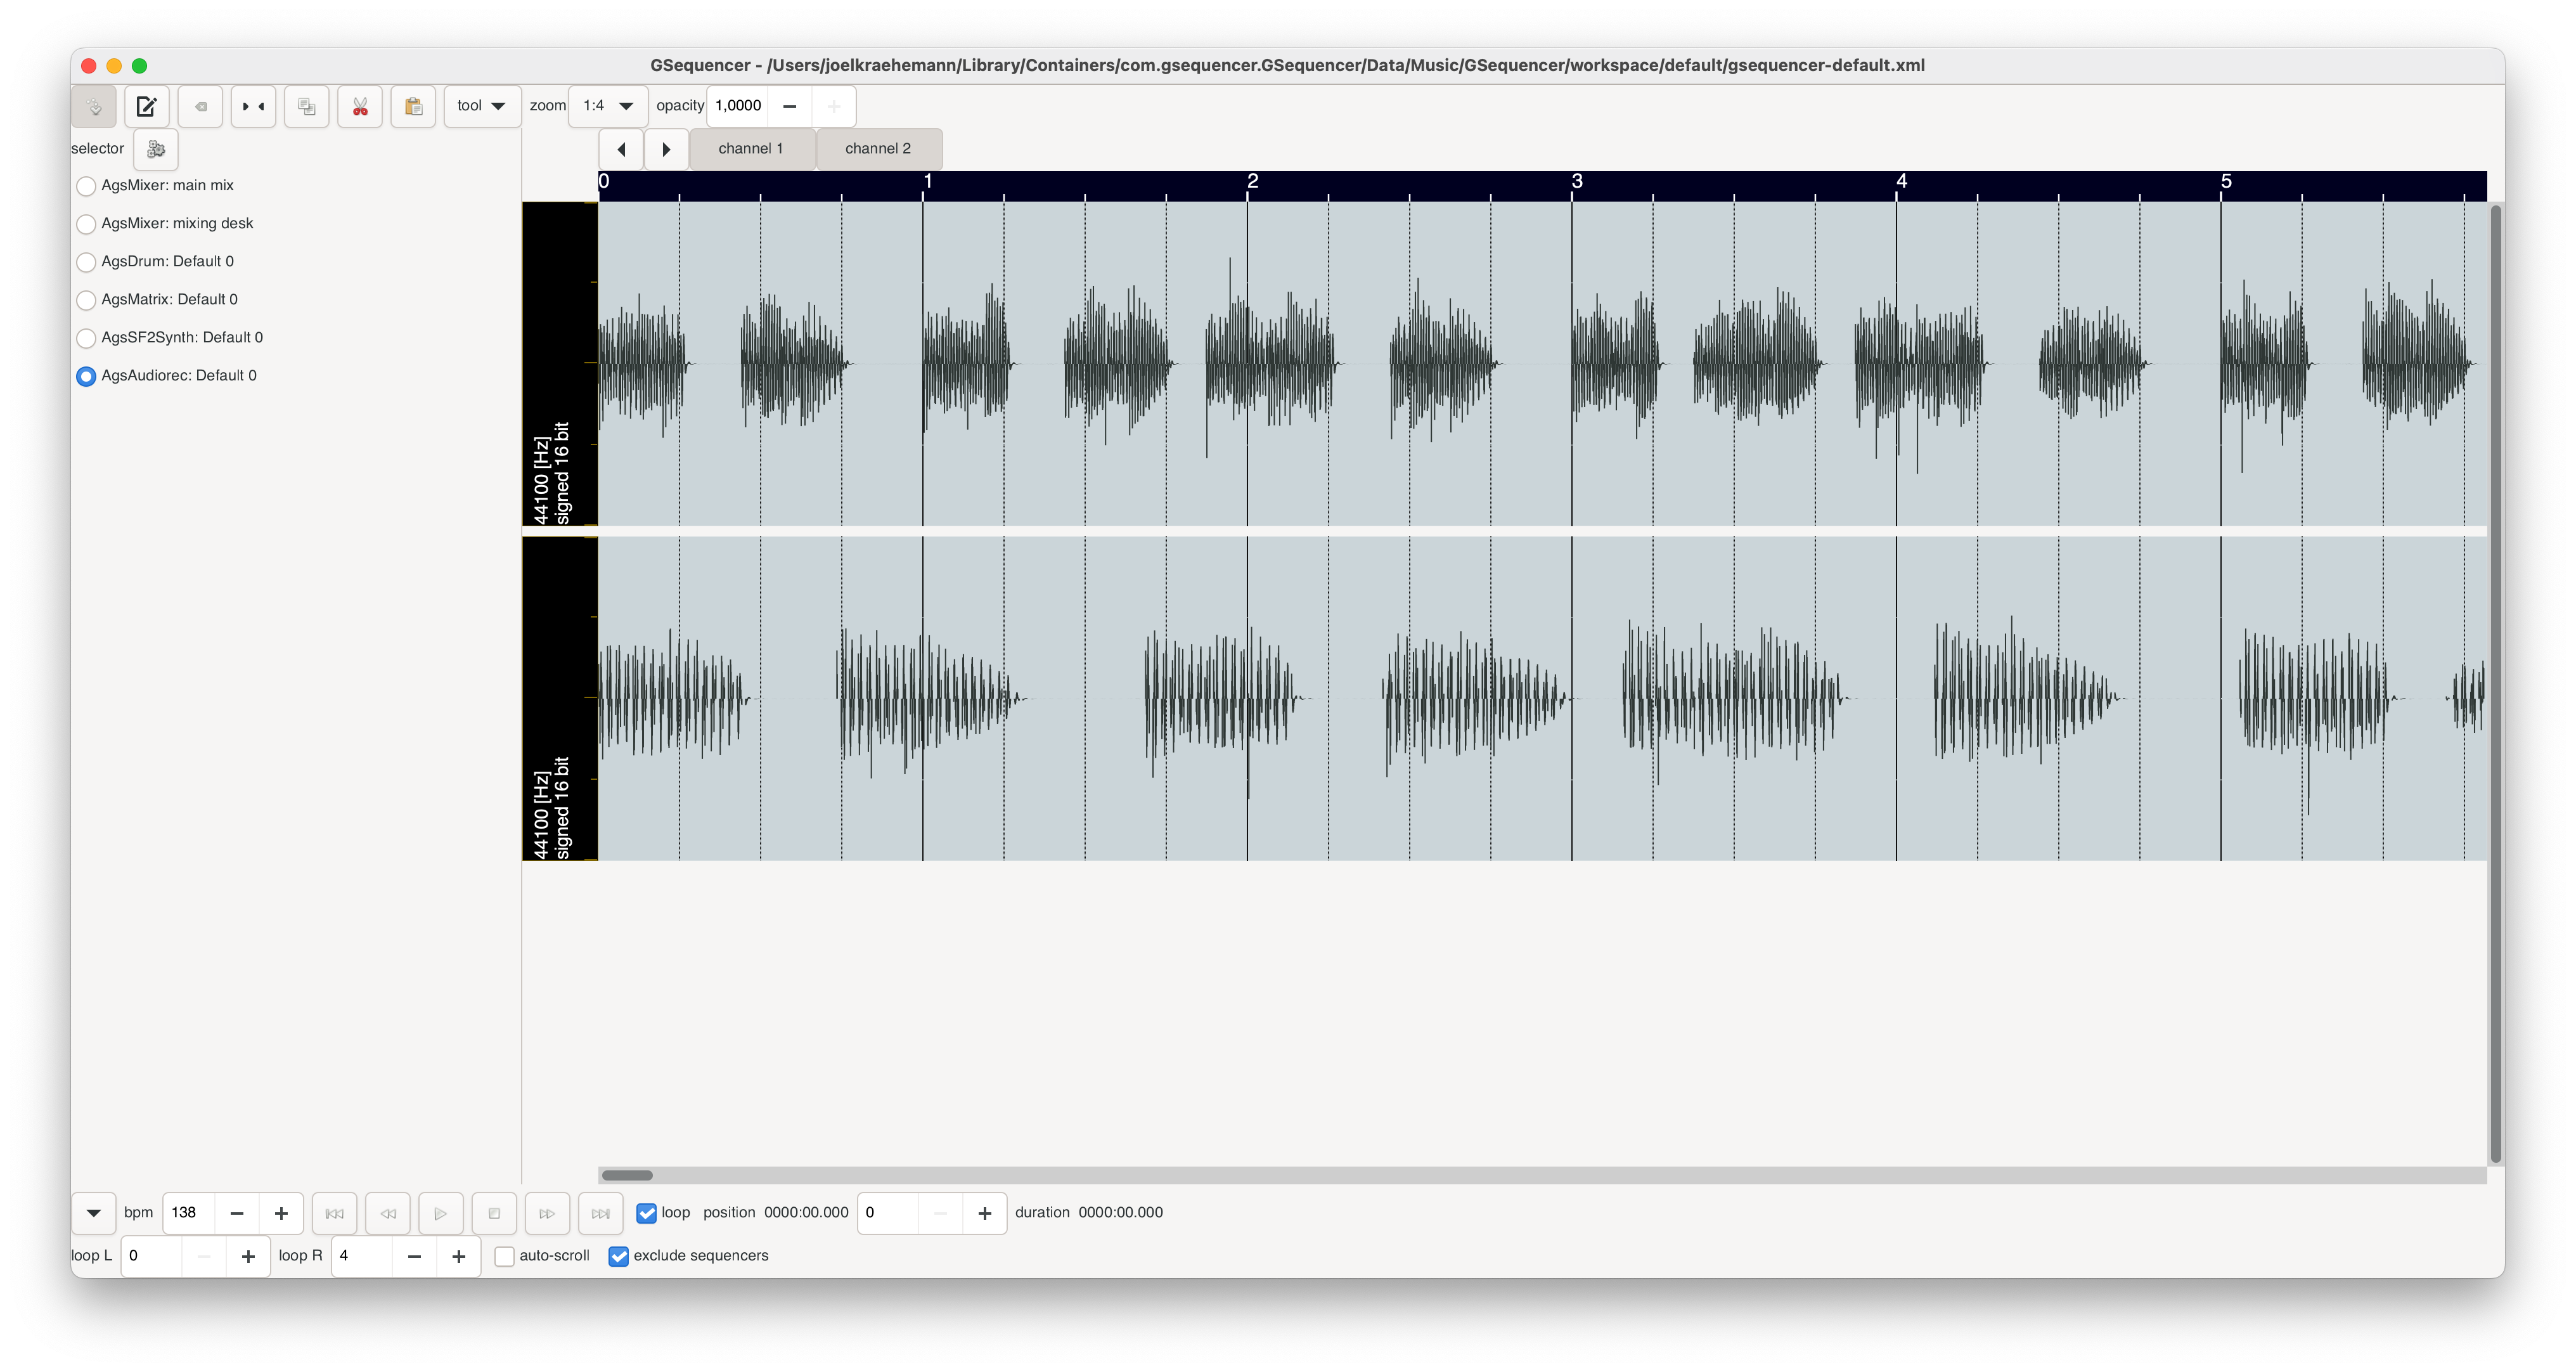
Task: Cut selection with the scissors icon
Action: tap(360, 106)
